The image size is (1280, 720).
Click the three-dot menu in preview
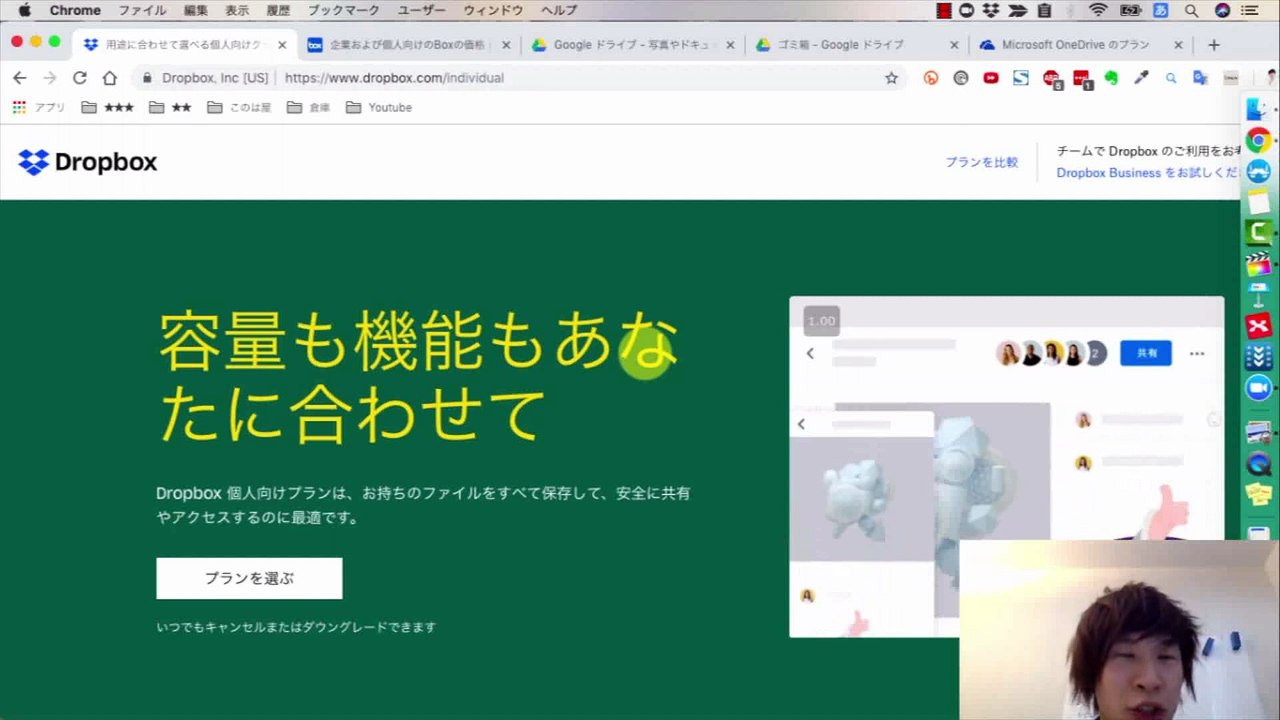pos(1197,353)
